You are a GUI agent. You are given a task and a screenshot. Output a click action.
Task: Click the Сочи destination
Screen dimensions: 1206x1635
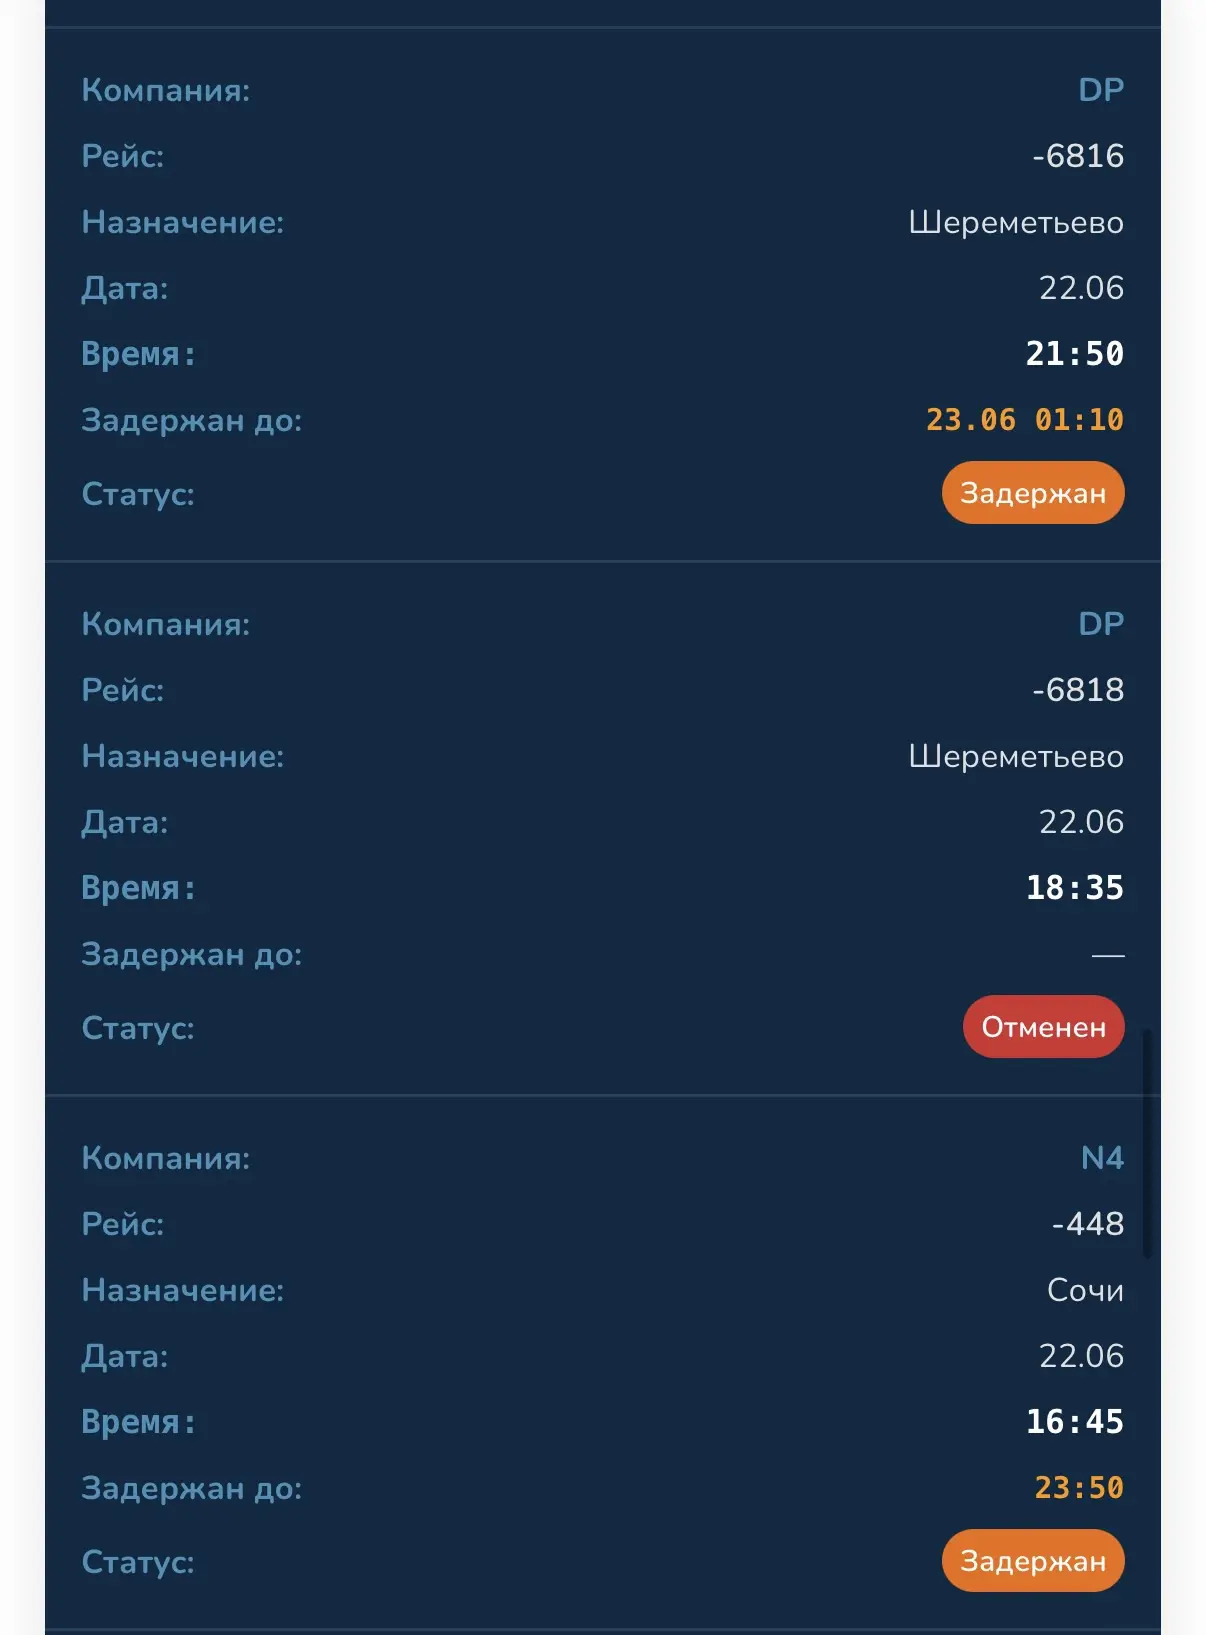coord(1085,1290)
